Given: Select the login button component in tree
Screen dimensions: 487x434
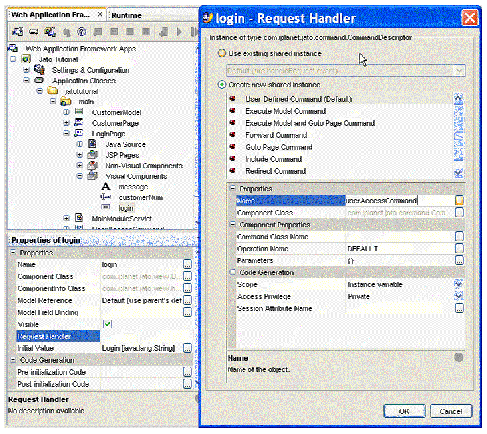Looking at the screenshot, I should click(126, 208).
